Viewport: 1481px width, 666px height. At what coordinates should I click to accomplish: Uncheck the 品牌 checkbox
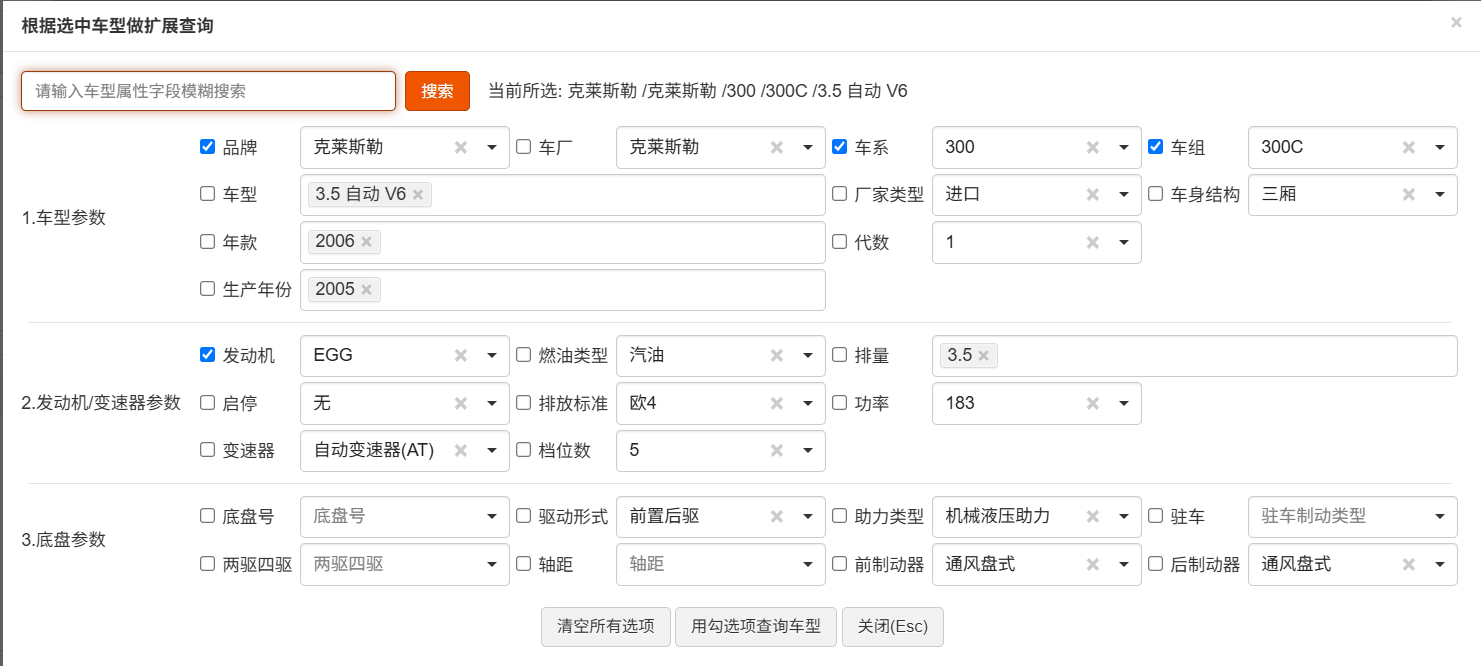click(208, 147)
